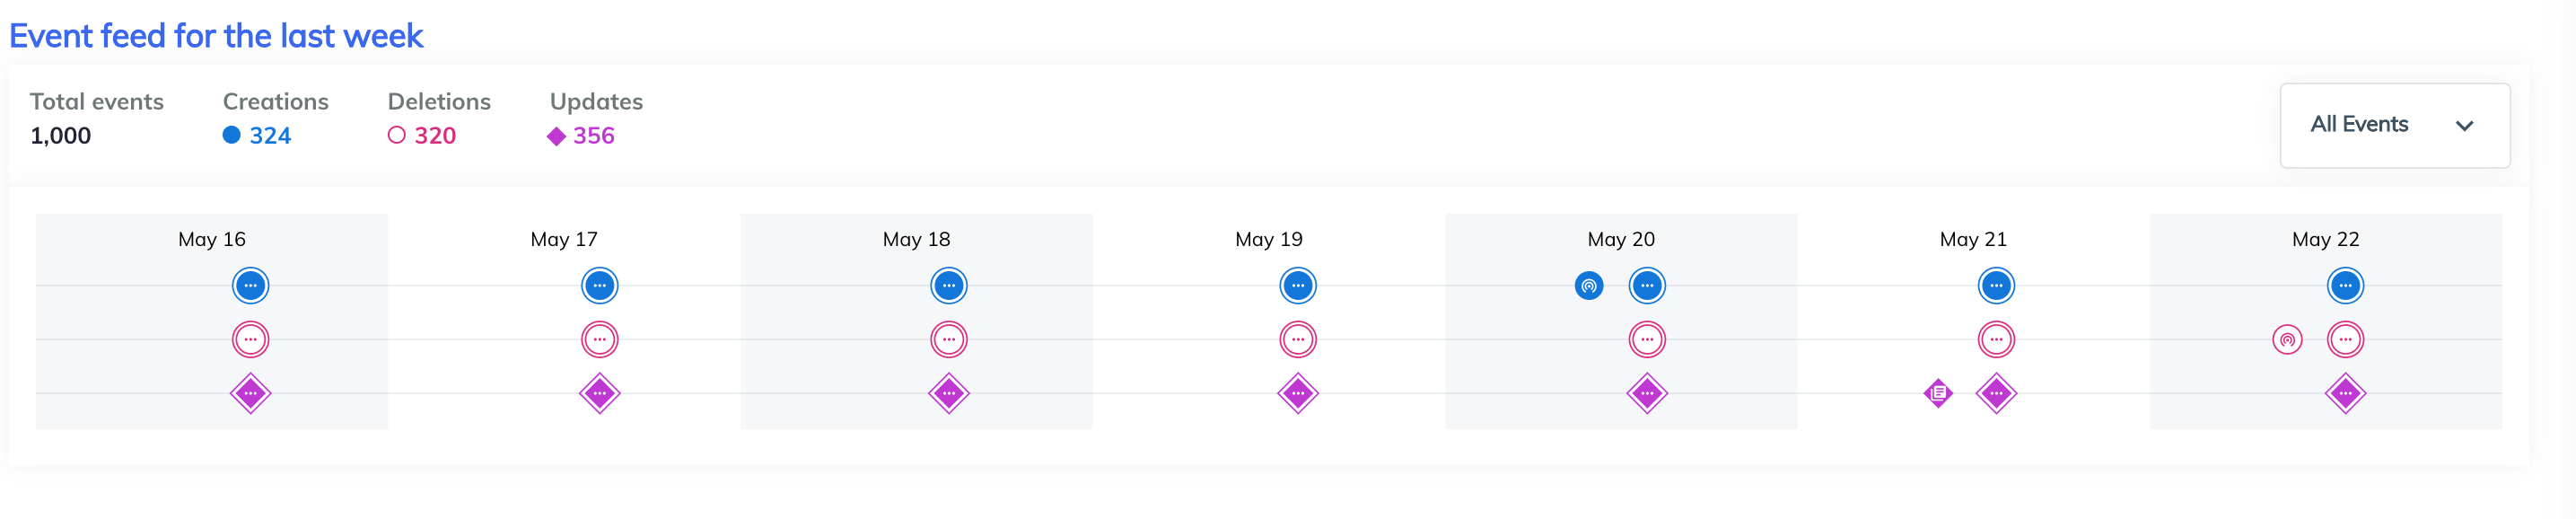The width and height of the screenshot is (2576, 519).
Task: Select the small deletion target icon on May 22
Action: [2288, 339]
